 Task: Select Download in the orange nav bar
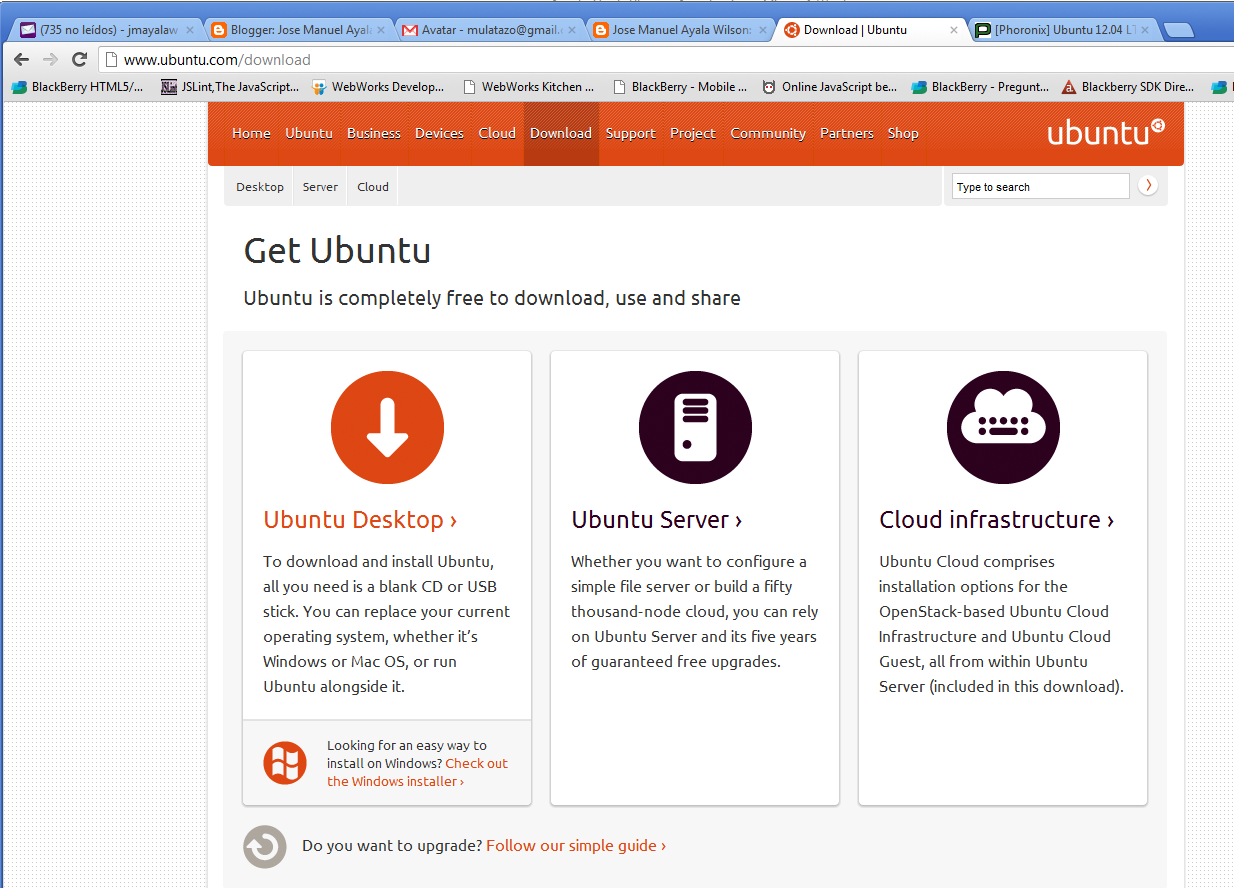tap(561, 133)
